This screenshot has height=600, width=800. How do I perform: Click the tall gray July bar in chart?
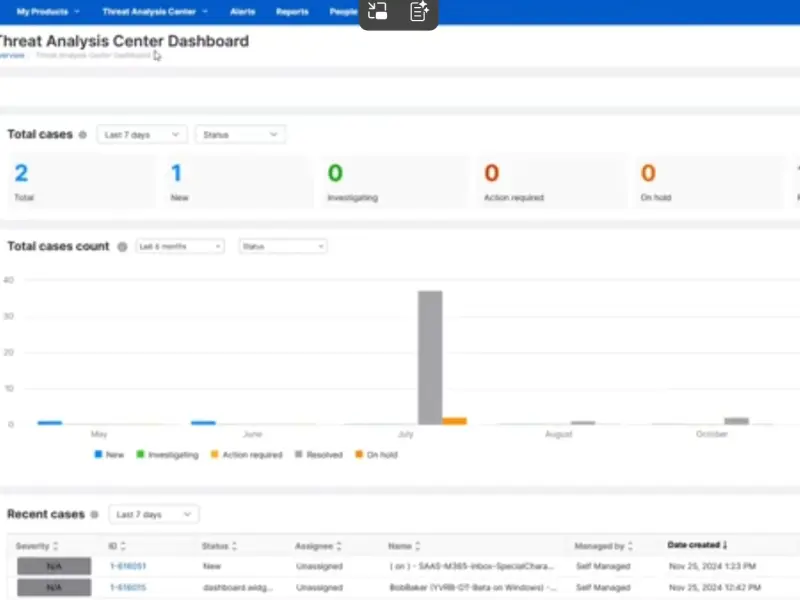(x=430, y=357)
